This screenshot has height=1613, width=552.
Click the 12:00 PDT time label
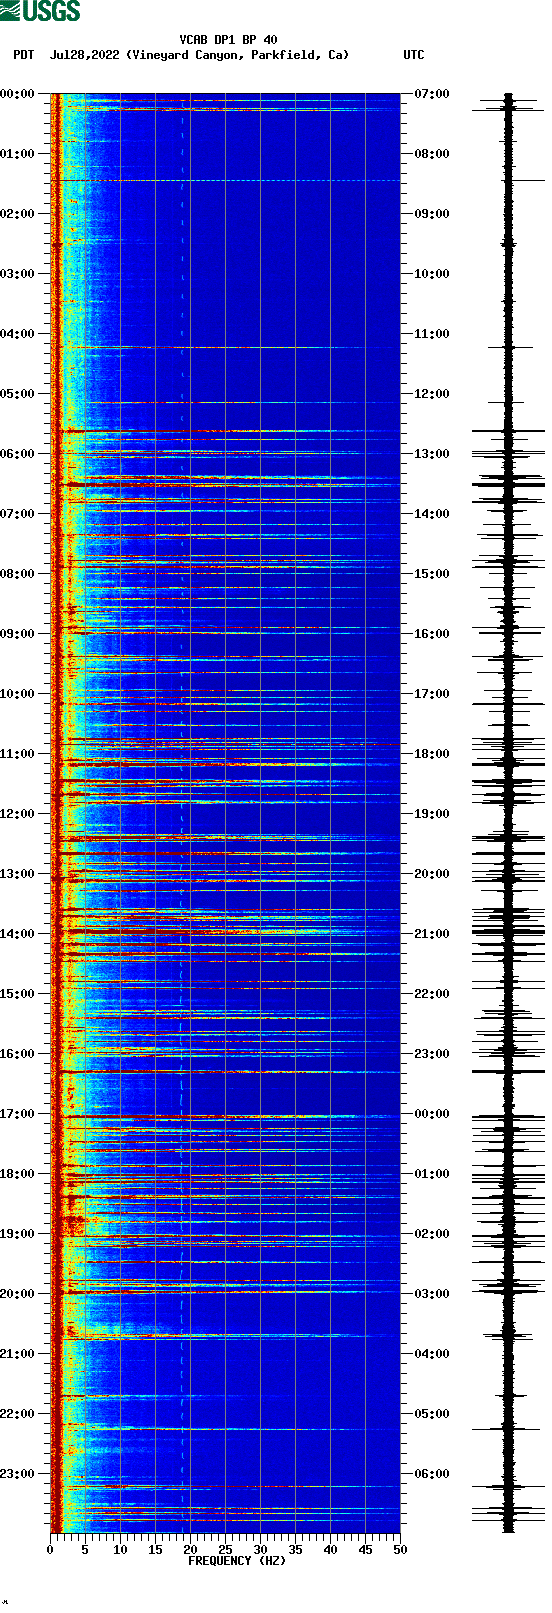[17, 814]
